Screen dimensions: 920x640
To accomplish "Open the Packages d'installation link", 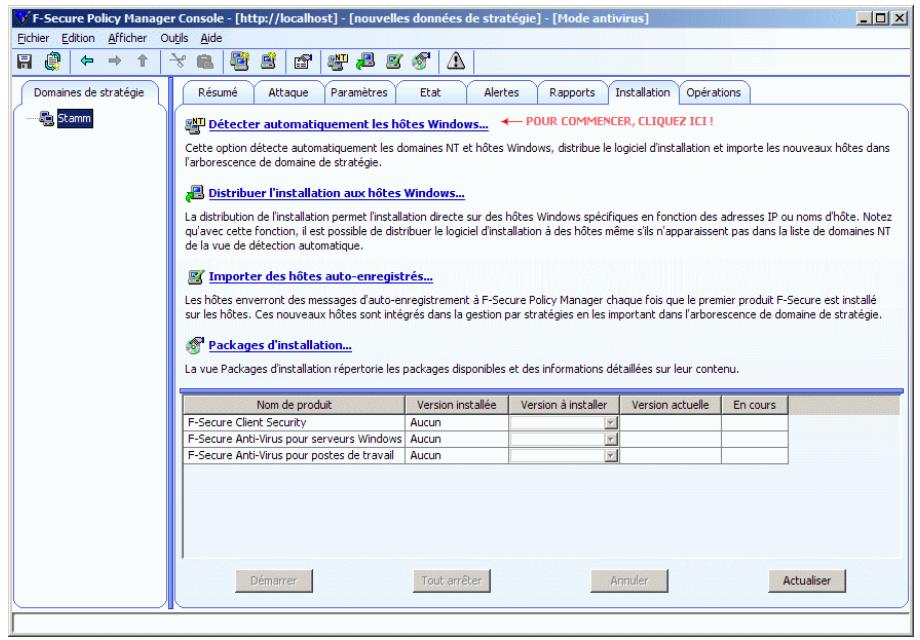I will tap(280, 345).
